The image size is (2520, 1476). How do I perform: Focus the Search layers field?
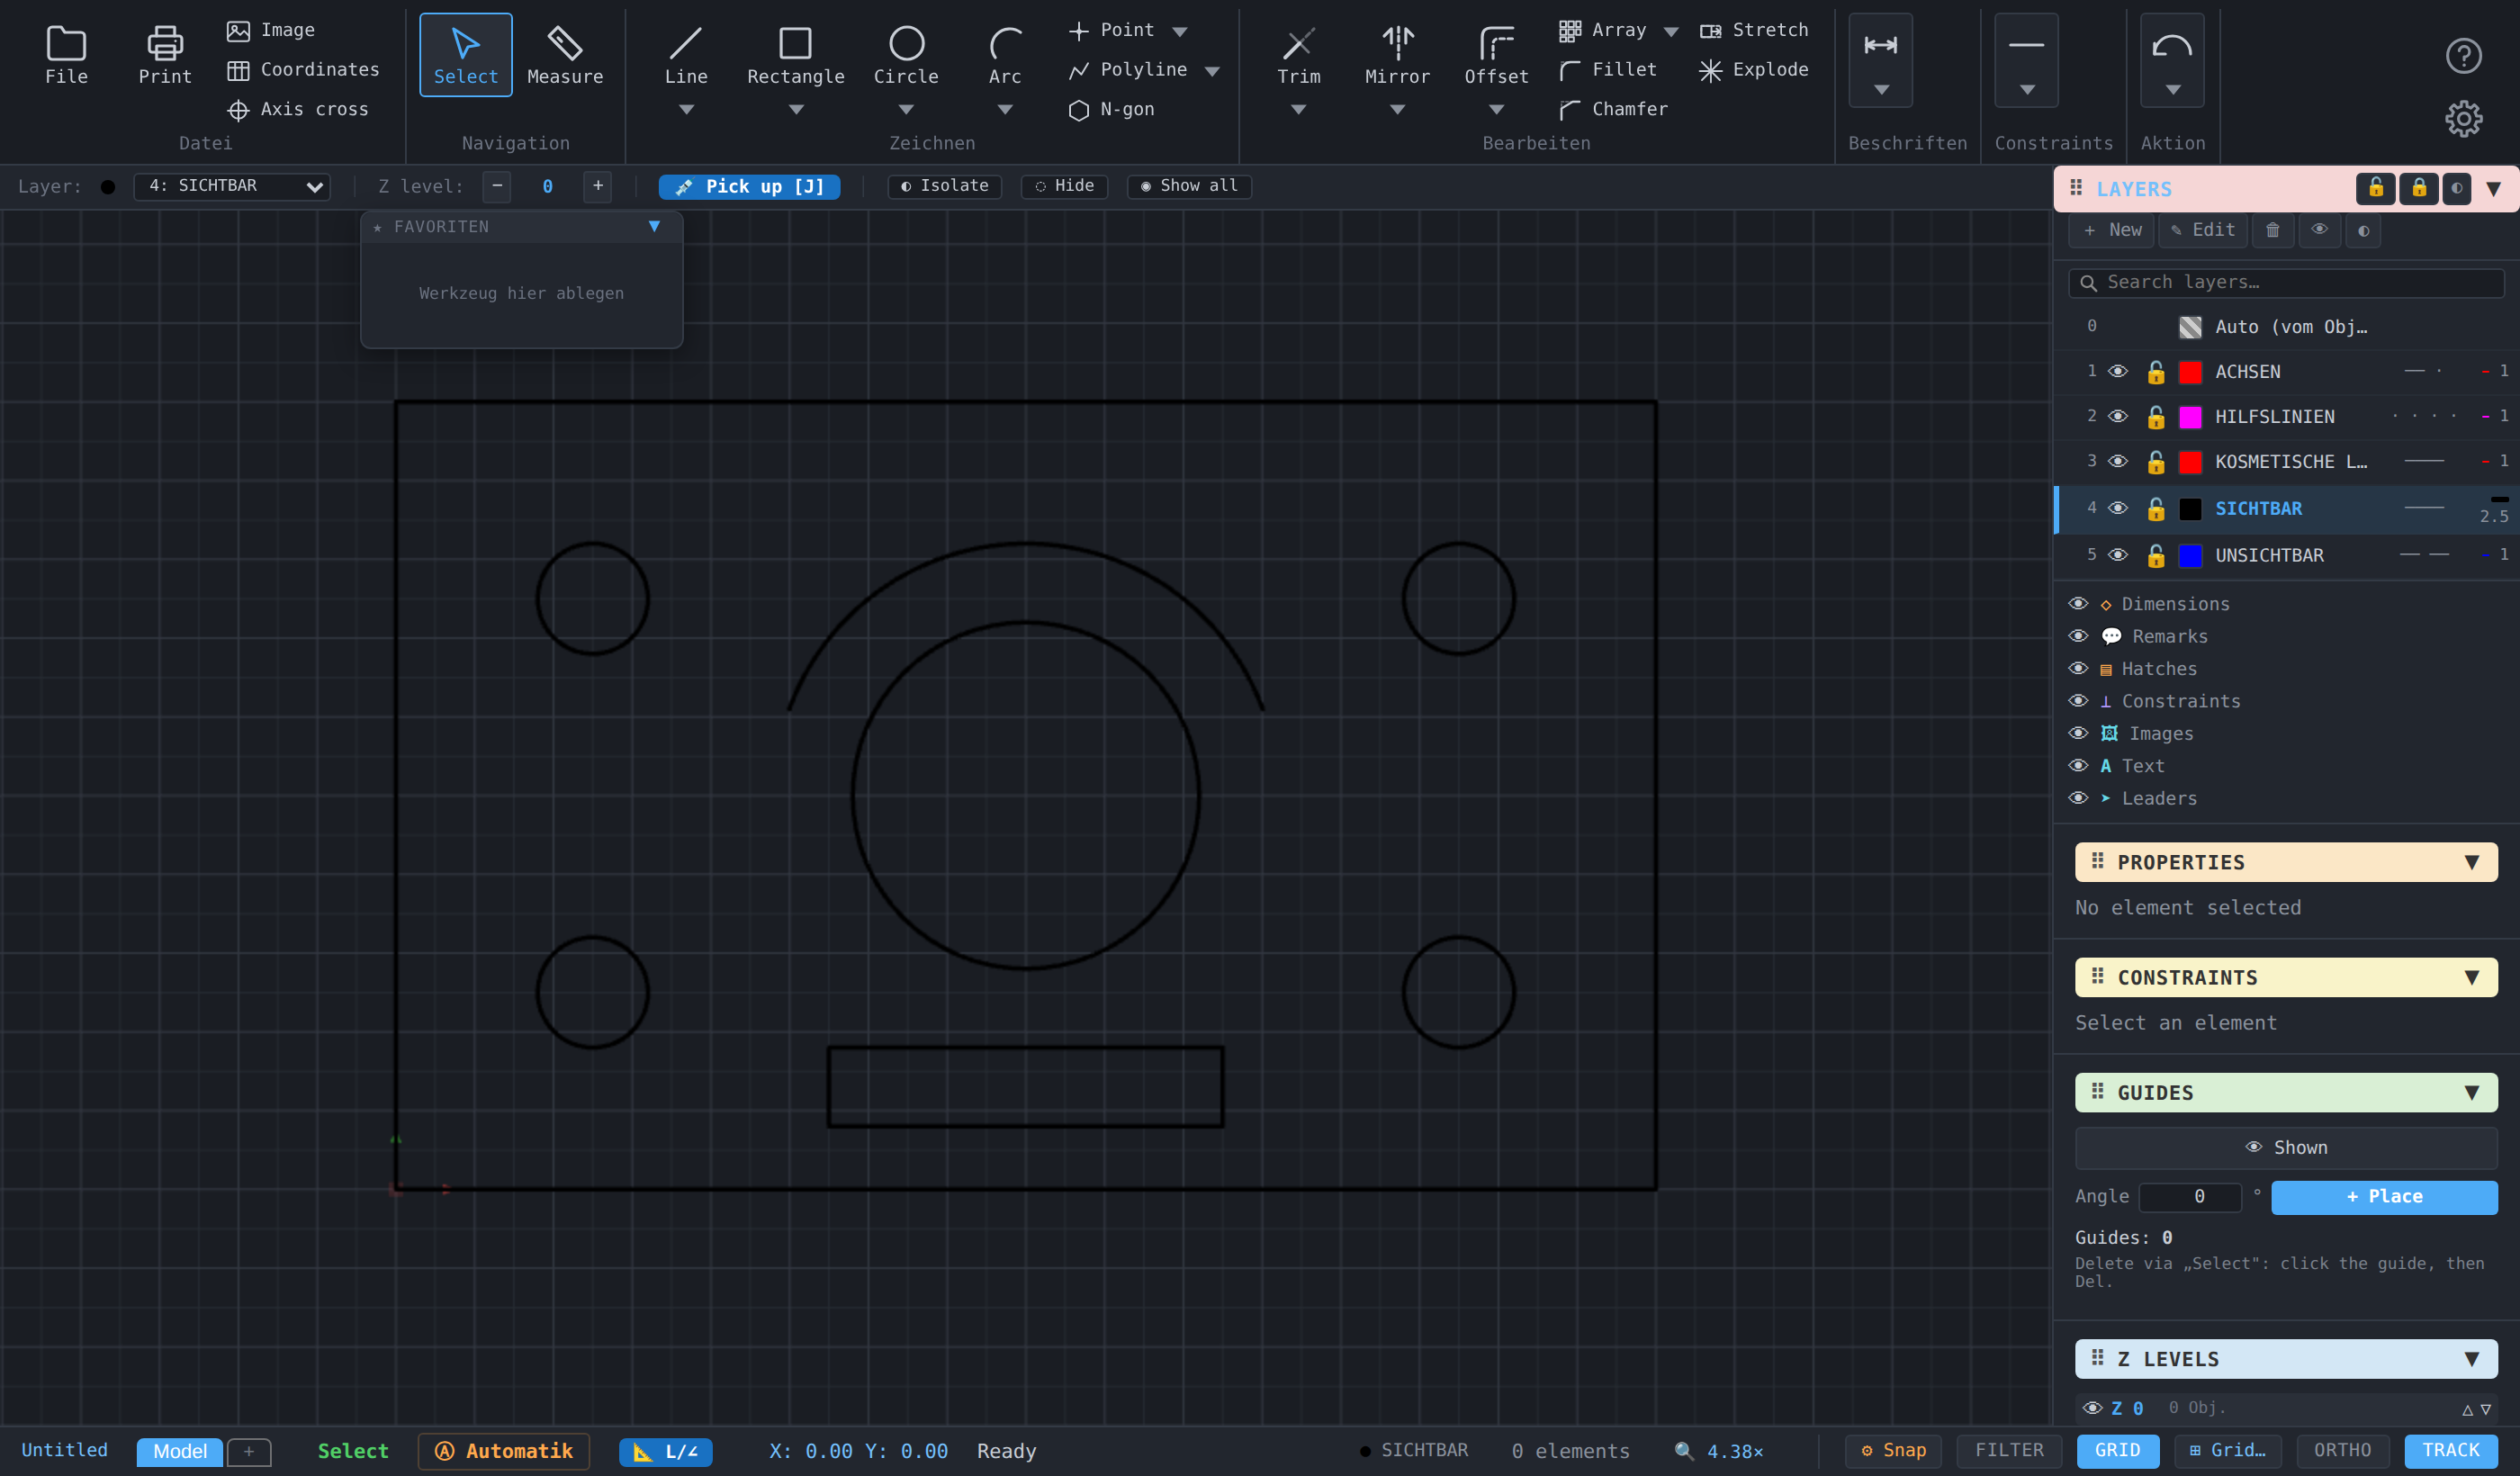(x=2285, y=283)
